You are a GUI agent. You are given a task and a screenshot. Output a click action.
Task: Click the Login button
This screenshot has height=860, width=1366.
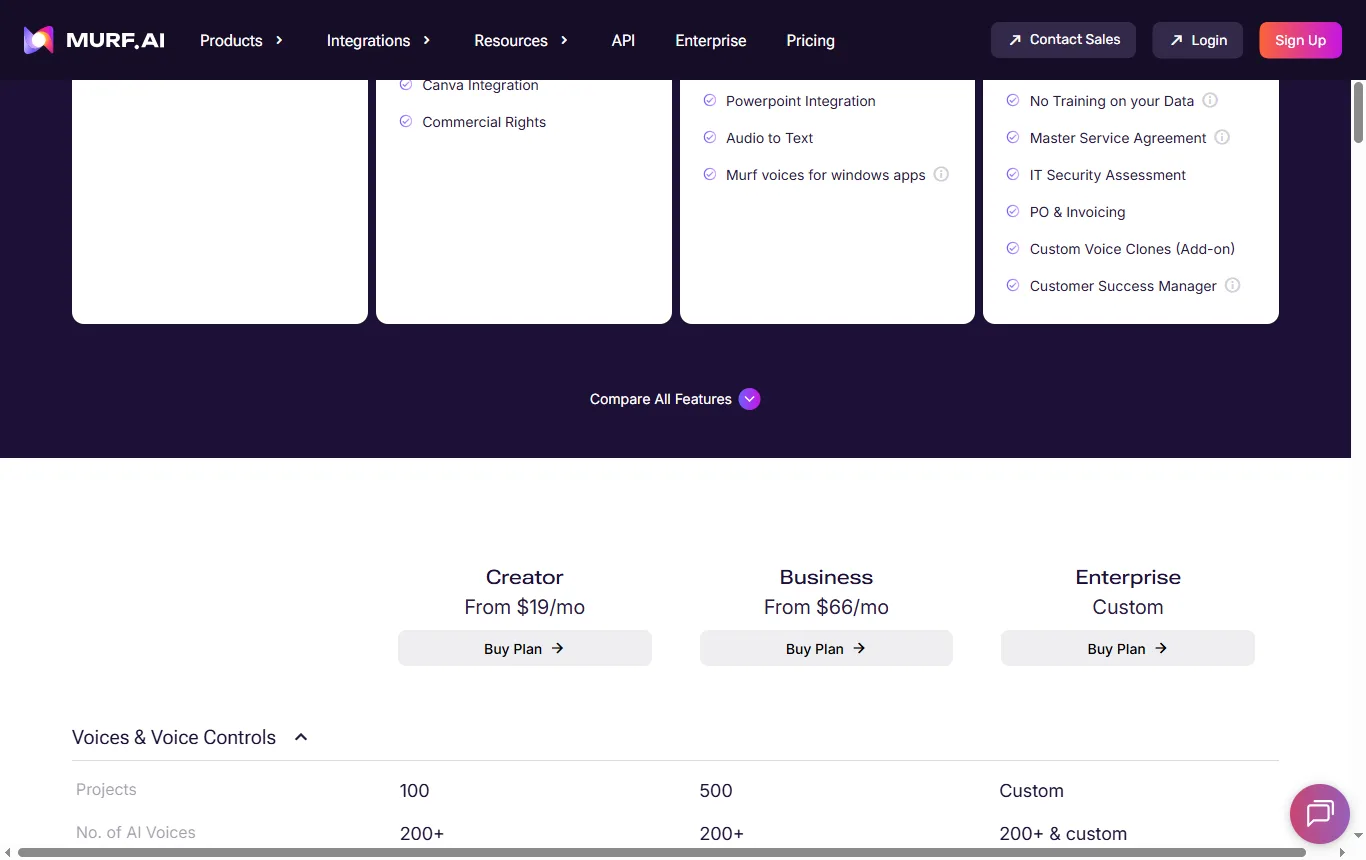pos(1198,40)
